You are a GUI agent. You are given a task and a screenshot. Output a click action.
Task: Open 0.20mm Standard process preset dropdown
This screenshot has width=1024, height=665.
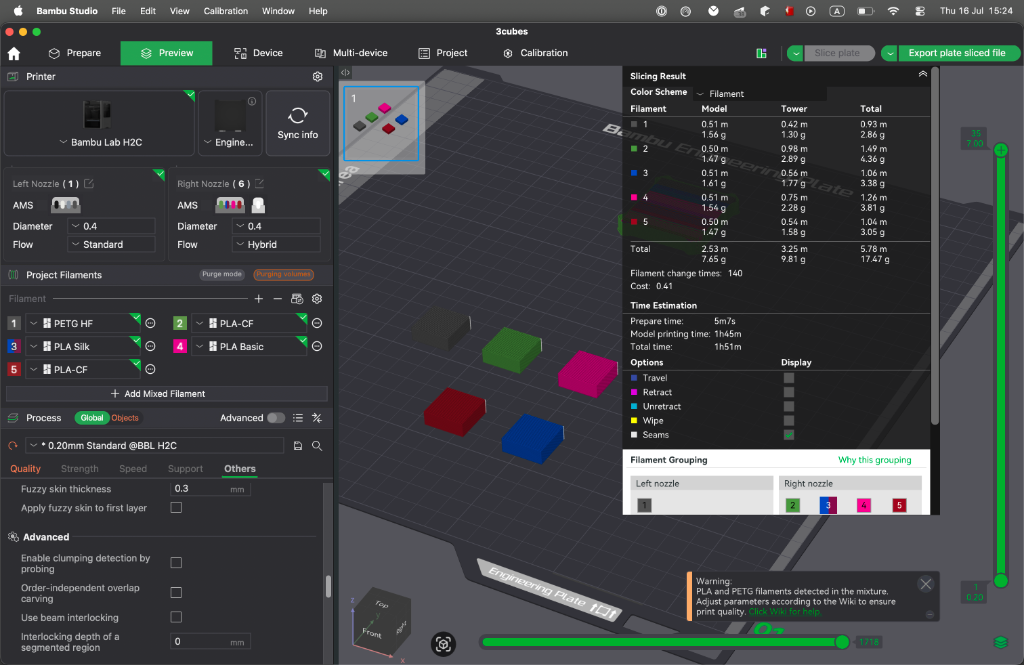coord(155,446)
